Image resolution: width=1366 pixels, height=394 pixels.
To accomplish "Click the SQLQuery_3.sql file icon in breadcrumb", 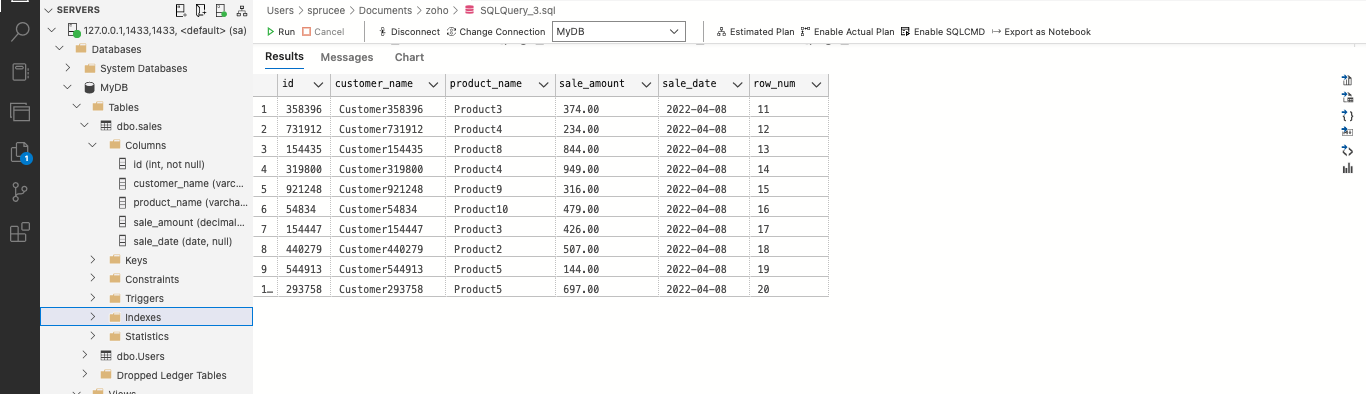I will coord(469,10).
